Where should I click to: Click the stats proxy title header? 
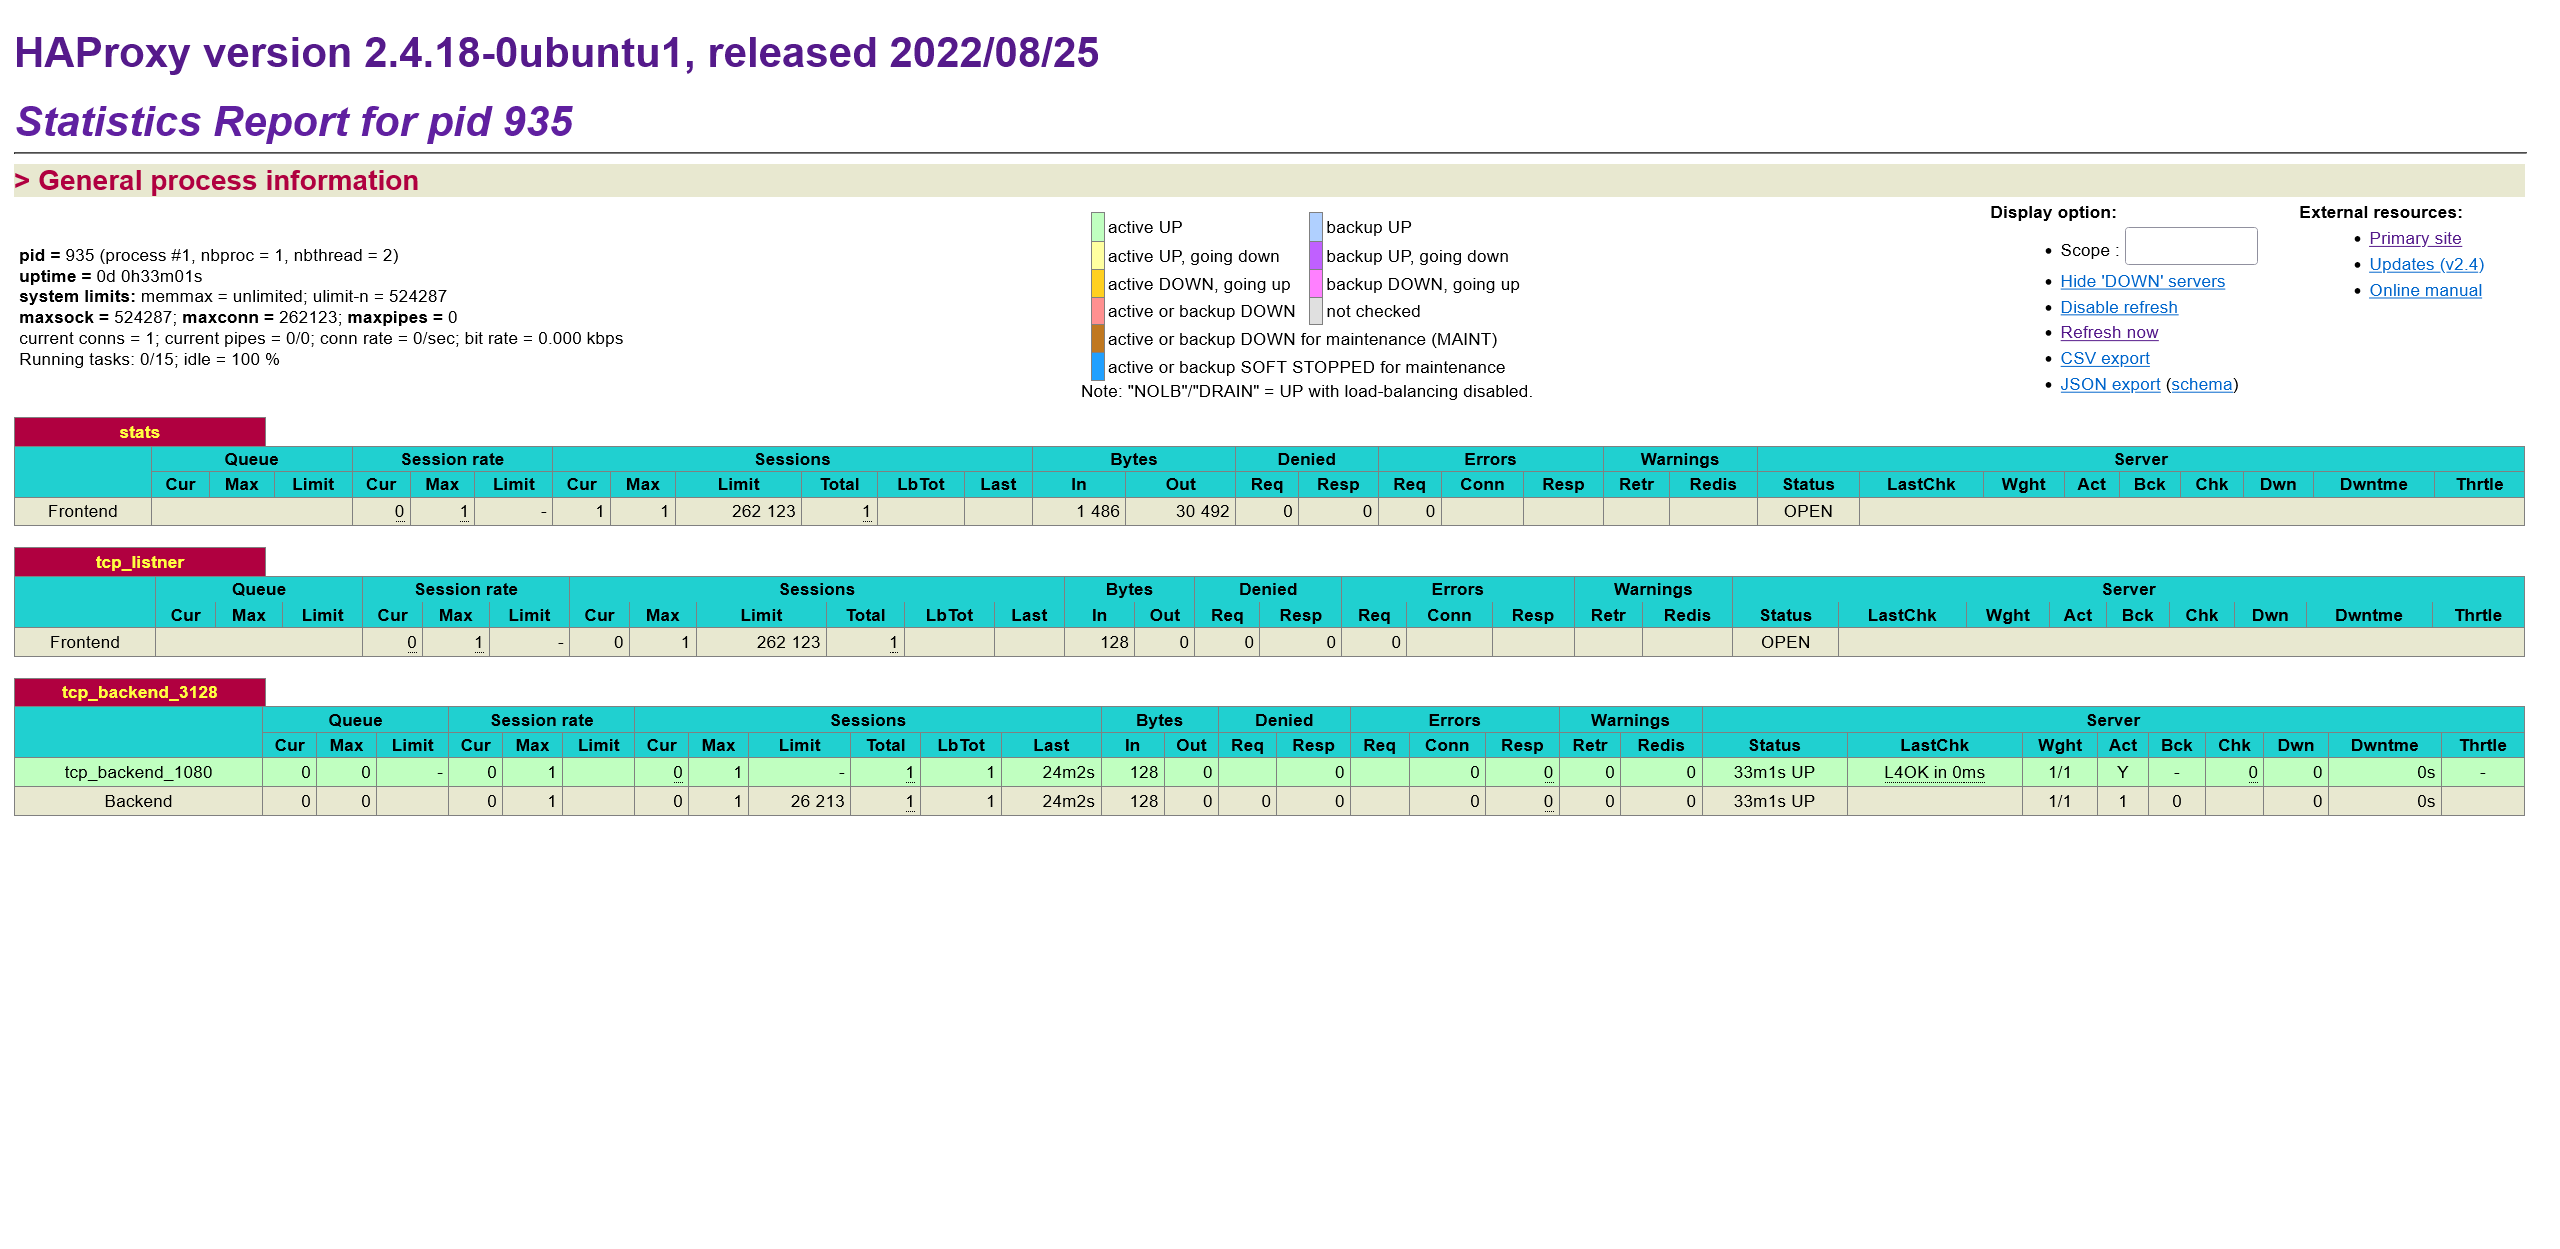pyautogui.click(x=139, y=432)
